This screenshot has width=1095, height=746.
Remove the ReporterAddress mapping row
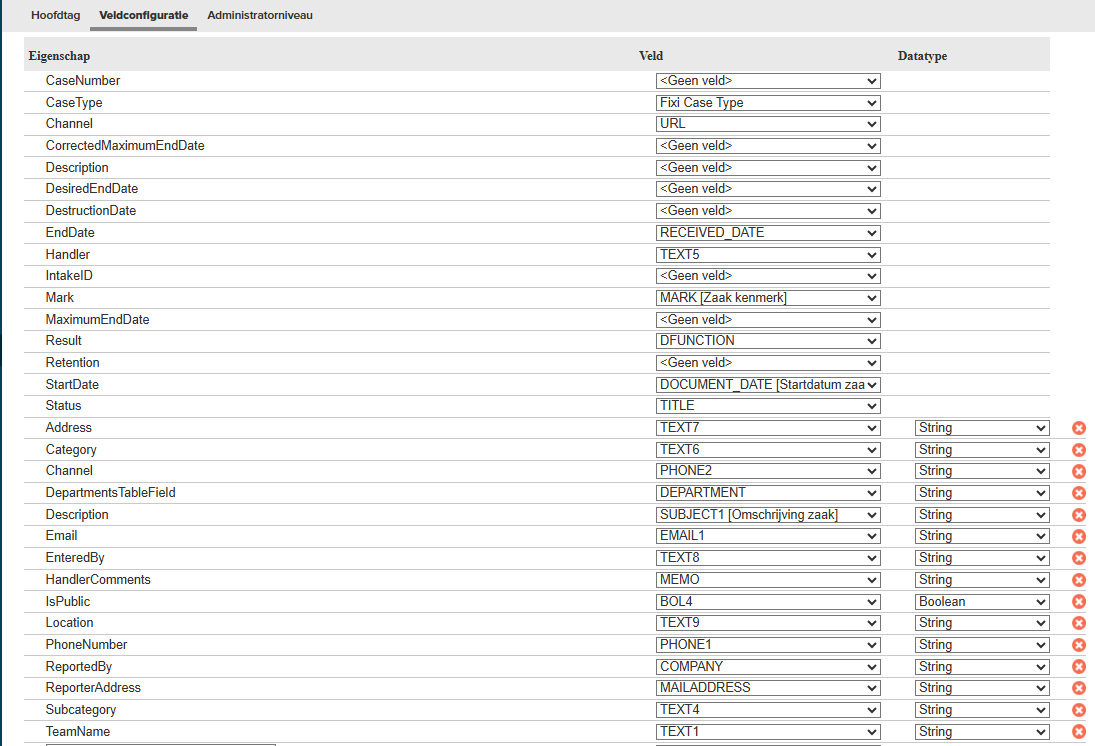[x=1079, y=688]
